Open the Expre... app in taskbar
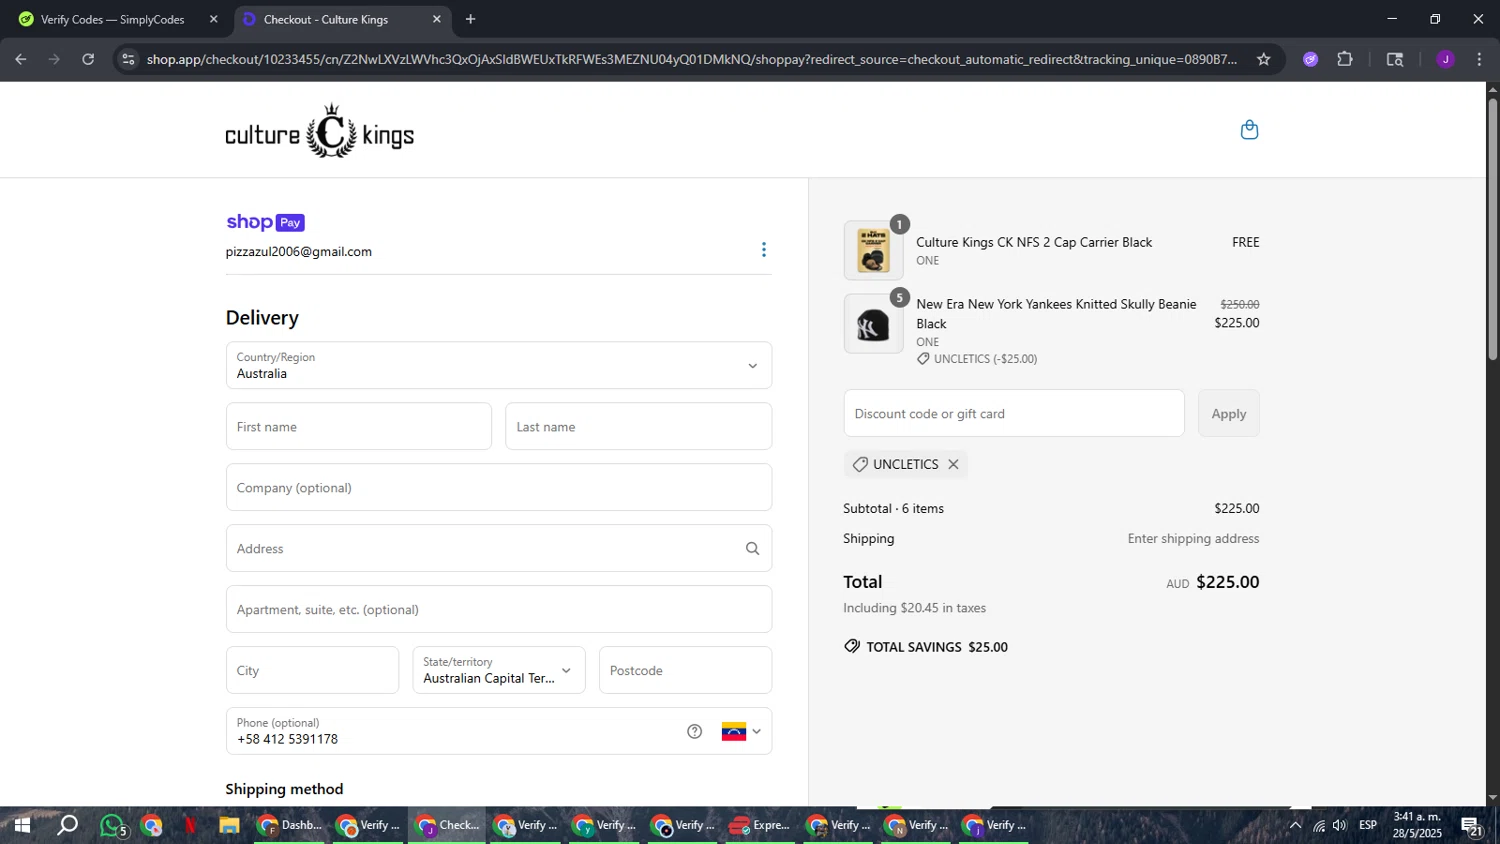Screen dimensions: 1500x844 tap(759, 826)
